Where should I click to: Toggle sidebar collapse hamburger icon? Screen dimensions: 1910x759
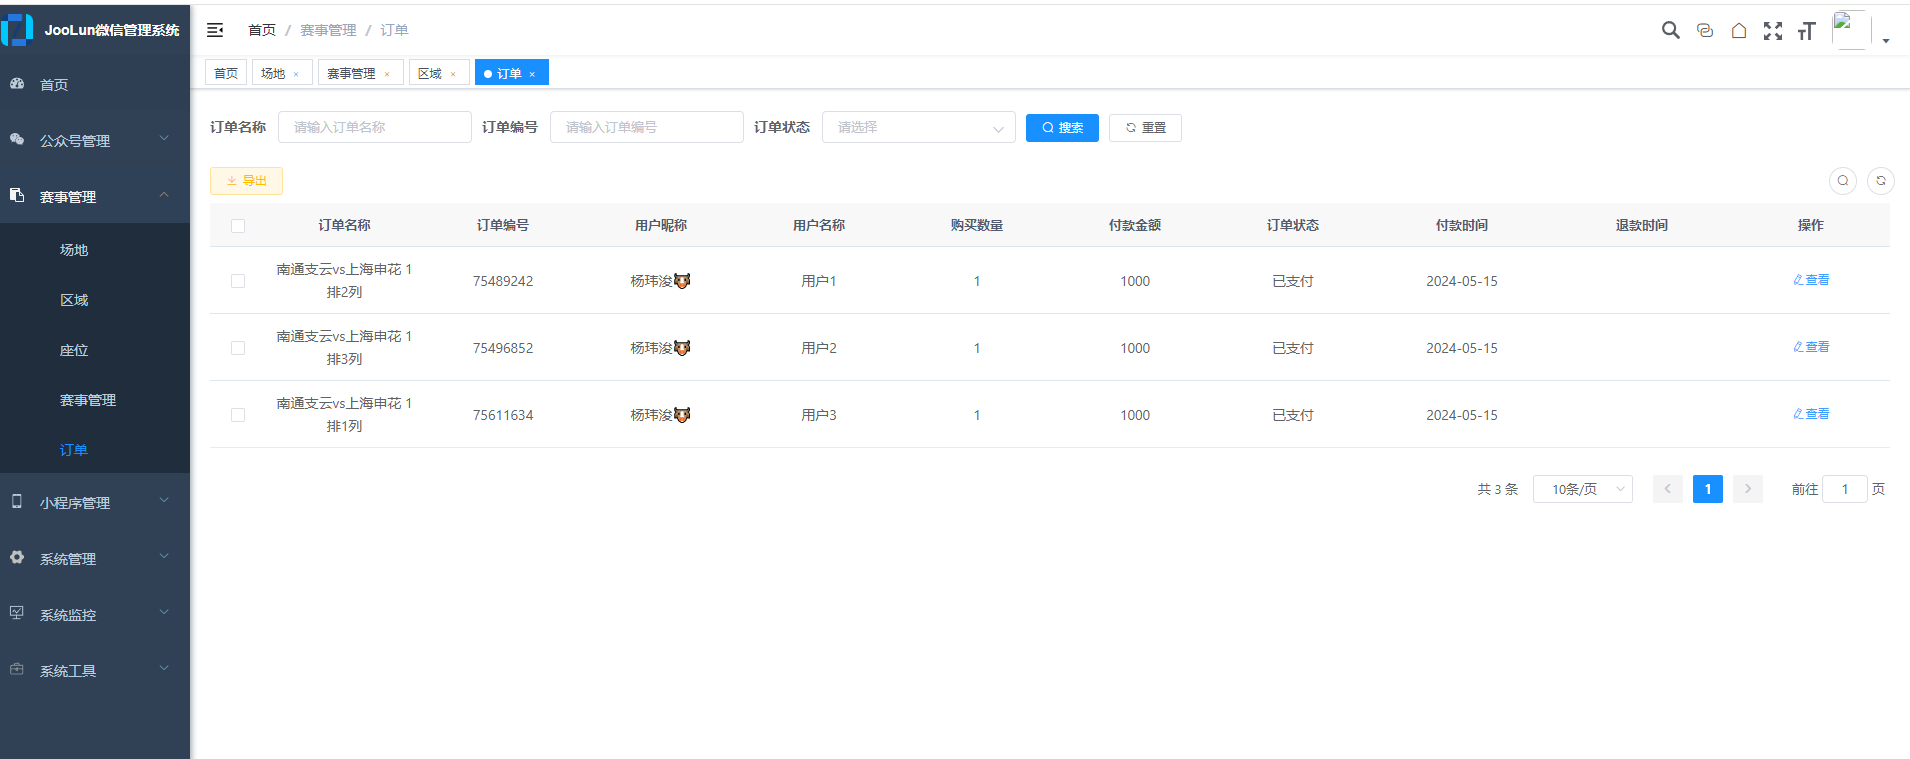215,30
